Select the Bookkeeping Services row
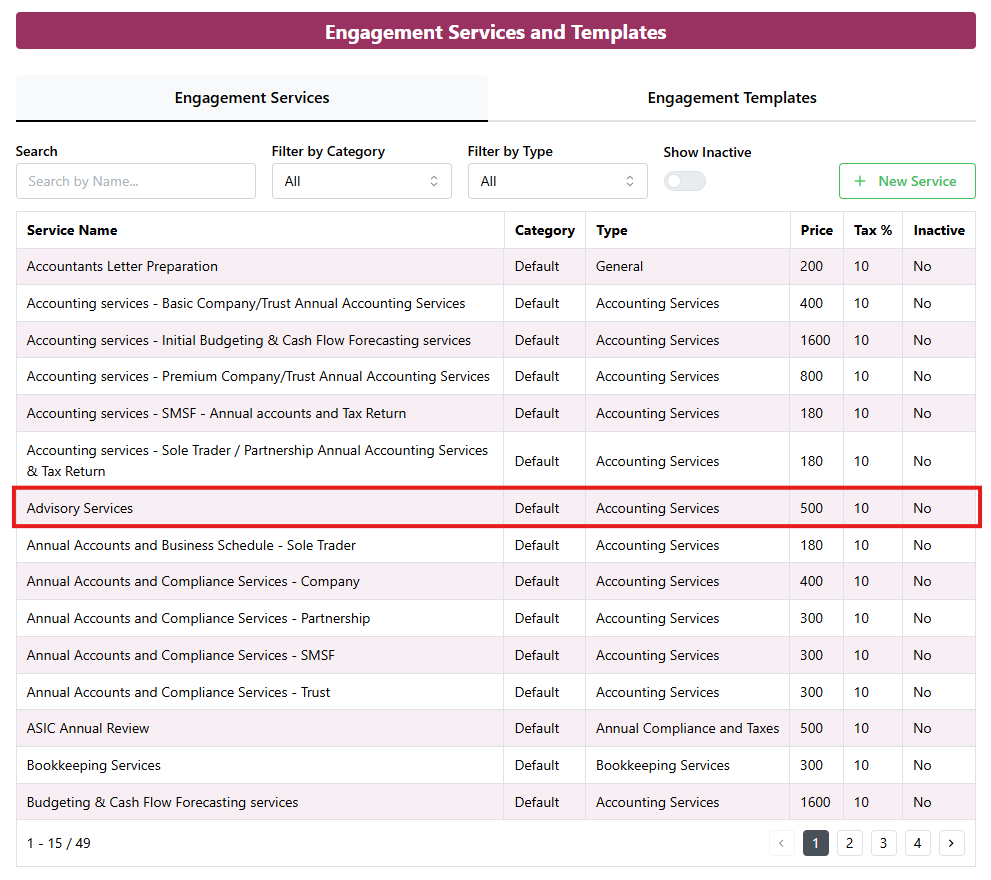This screenshot has height=880, width=991. click(94, 765)
